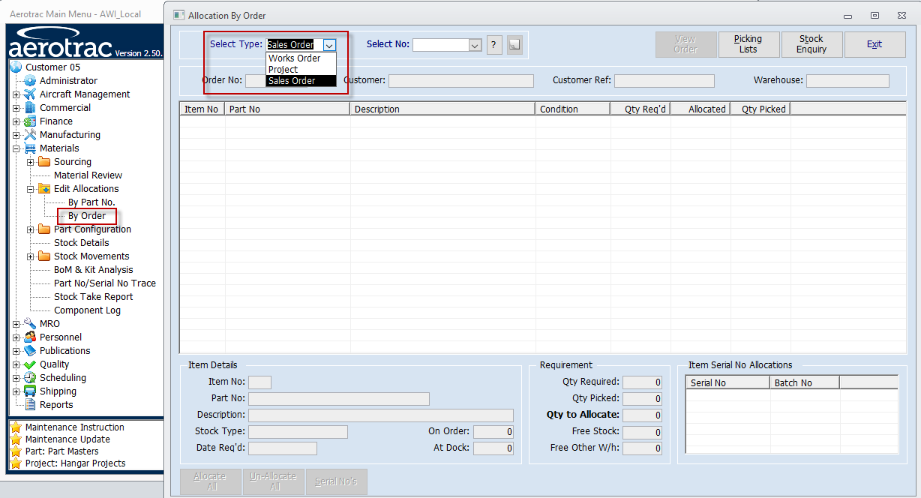921x498 pixels.
Task: Click the Manufacturing tools icon
Action: point(30,134)
